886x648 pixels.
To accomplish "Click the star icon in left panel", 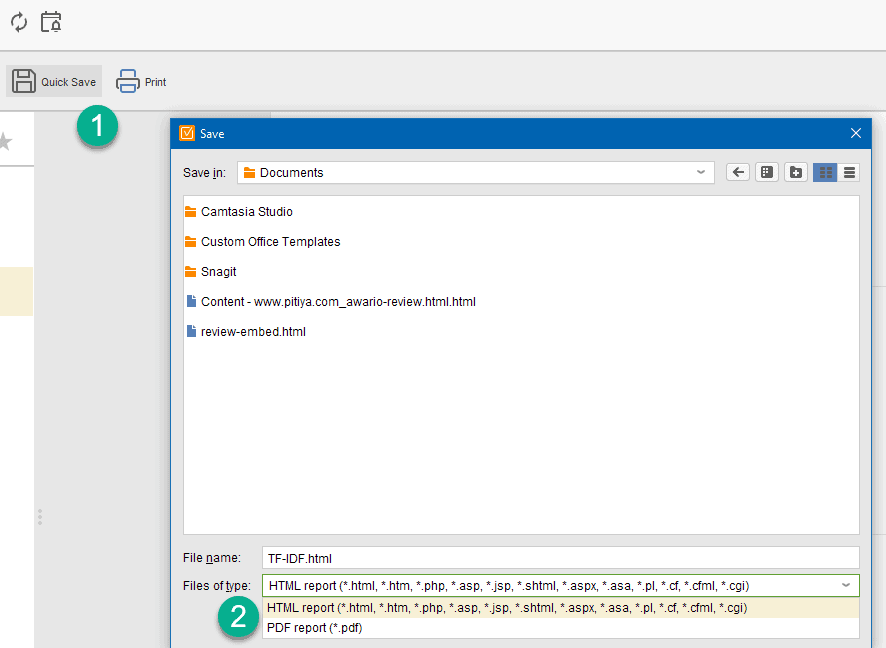I will [5, 141].
